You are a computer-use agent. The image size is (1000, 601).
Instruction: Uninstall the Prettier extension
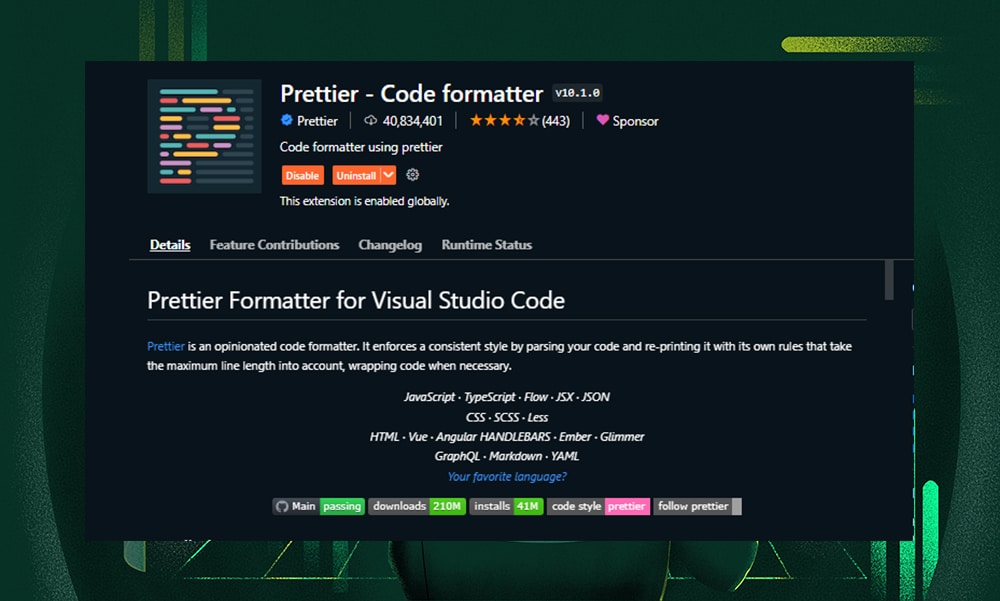point(356,174)
